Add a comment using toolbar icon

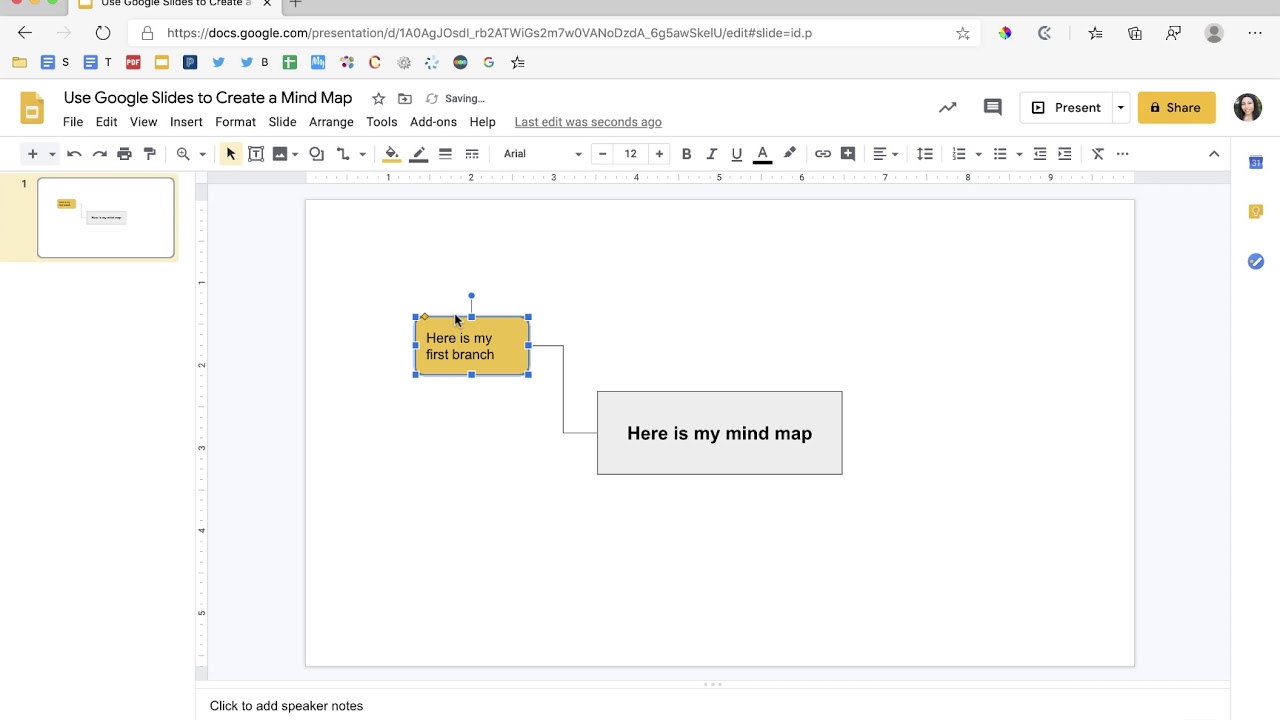click(x=848, y=154)
